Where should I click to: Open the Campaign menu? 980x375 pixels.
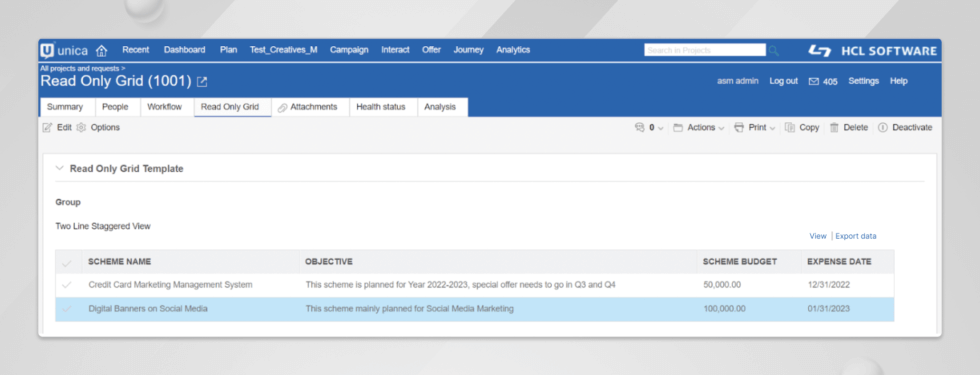(x=349, y=50)
